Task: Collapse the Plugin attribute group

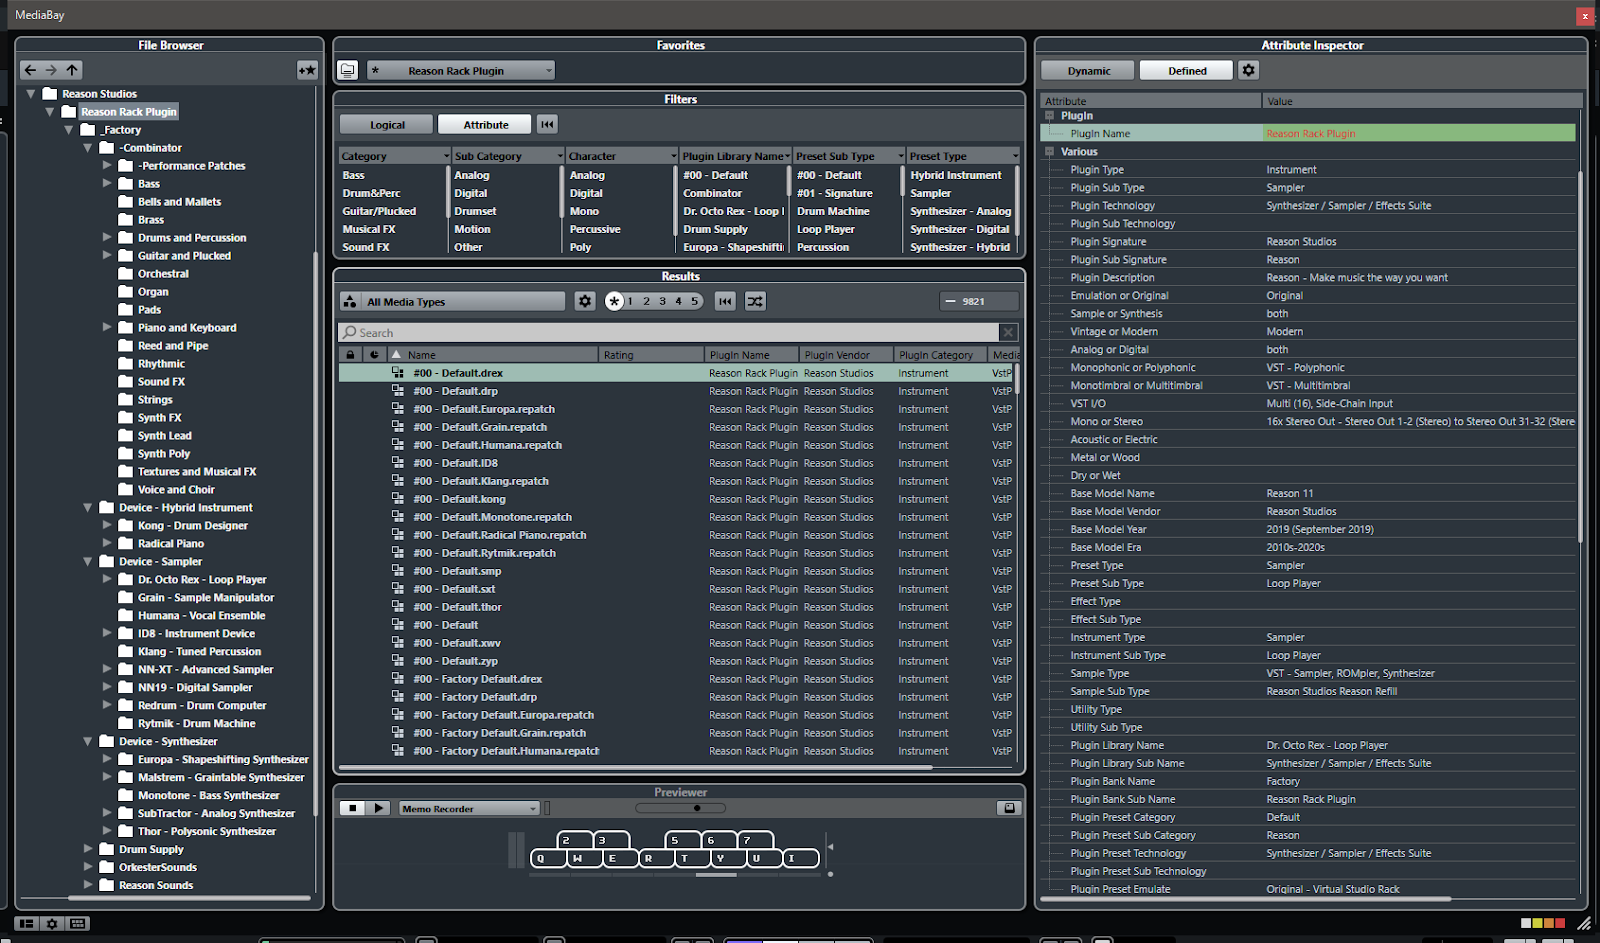Action: click(1049, 116)
